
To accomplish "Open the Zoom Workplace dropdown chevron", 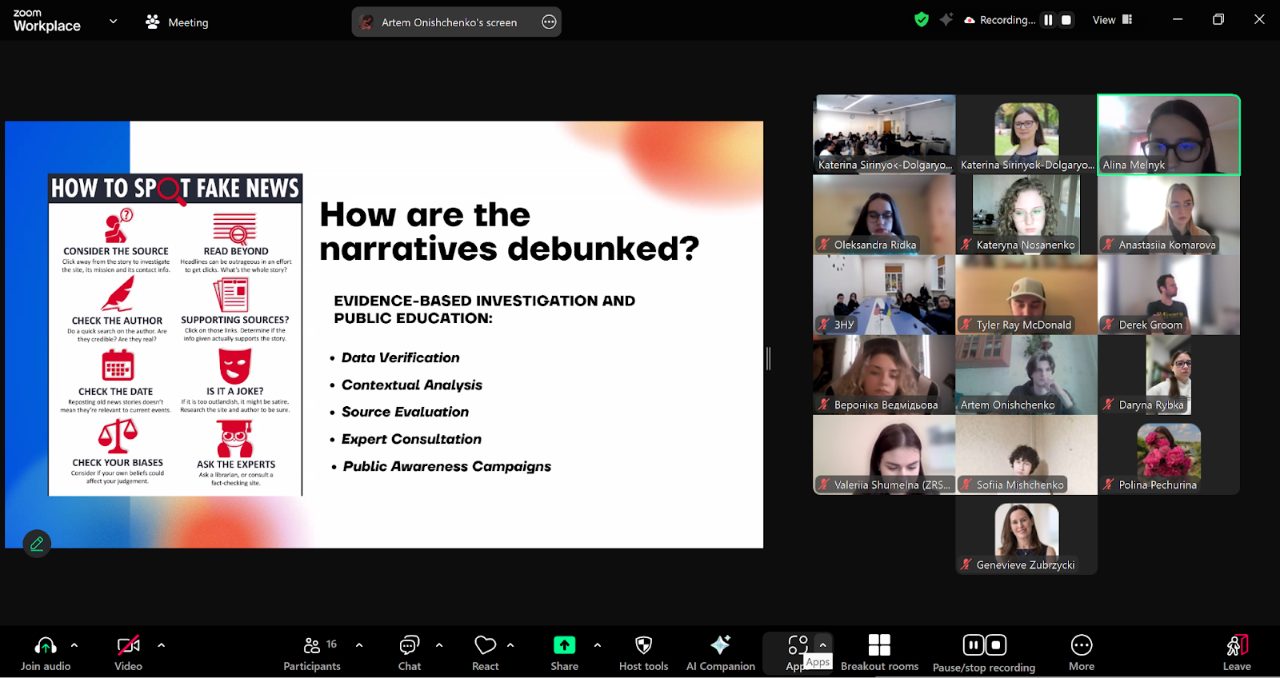I will click(113, 21).
